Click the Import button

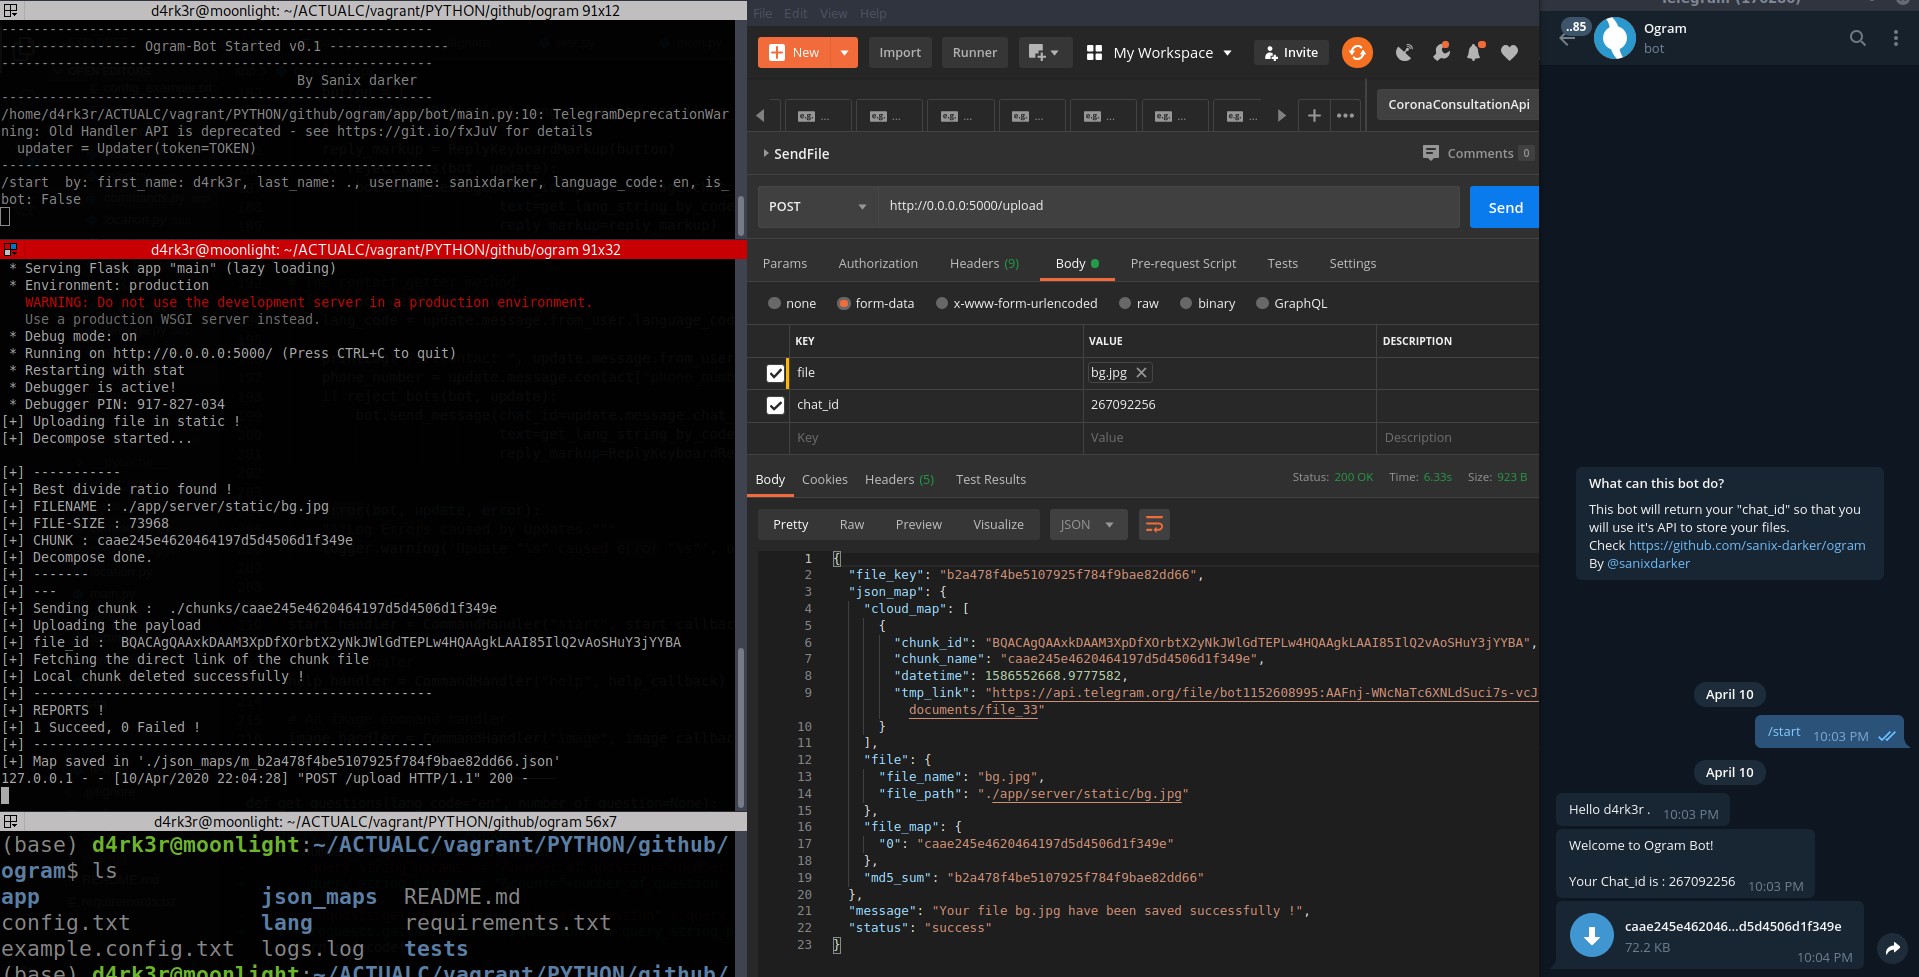pyautogui.click(x=900, y=52)
